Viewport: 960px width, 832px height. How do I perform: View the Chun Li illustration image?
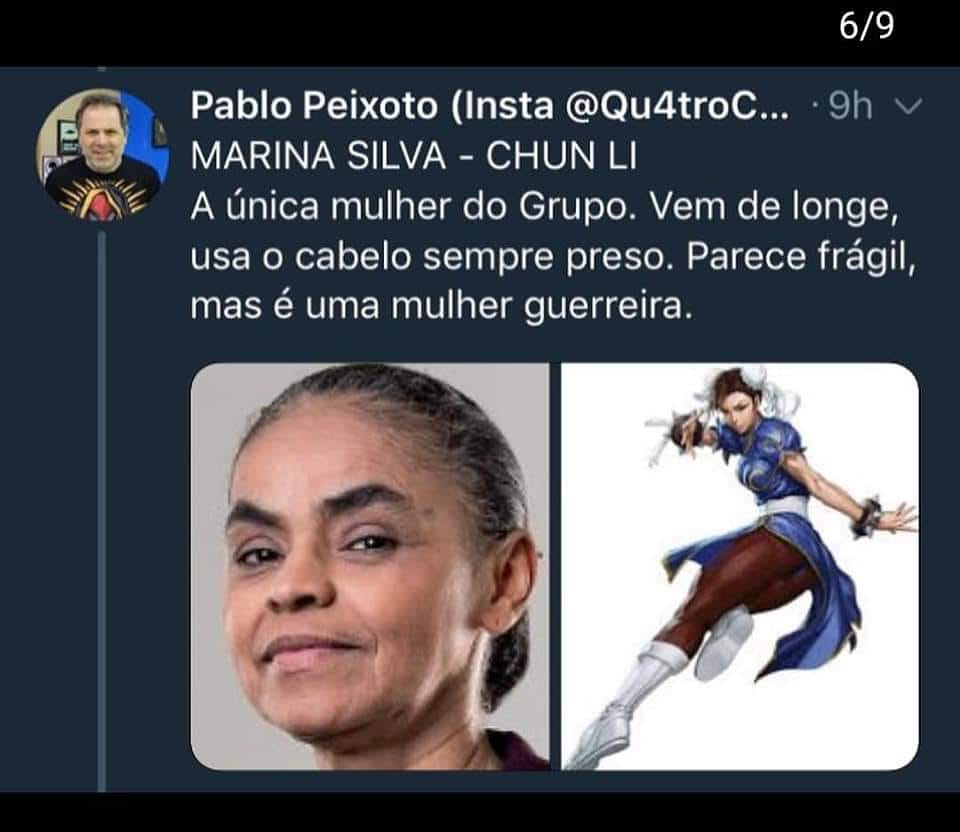coord(740,566)
